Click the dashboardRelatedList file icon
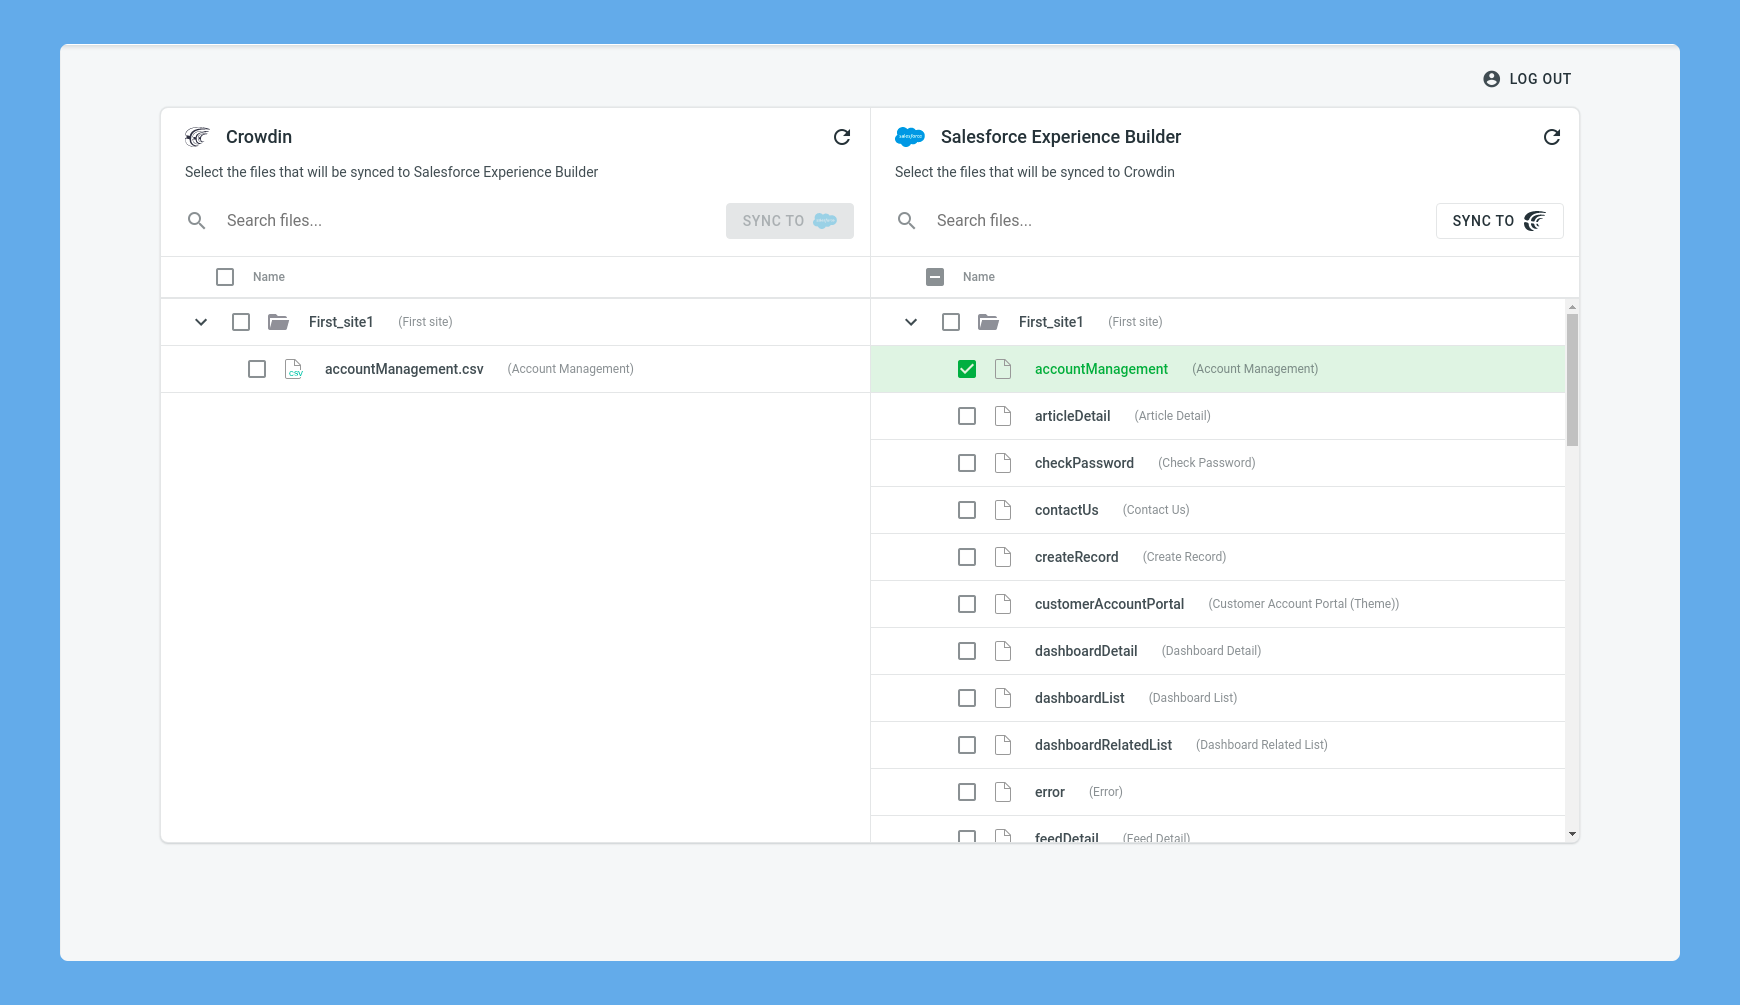This screenshot has width=1740, height=1005. pyautogui.click(x=1003, y=745)
